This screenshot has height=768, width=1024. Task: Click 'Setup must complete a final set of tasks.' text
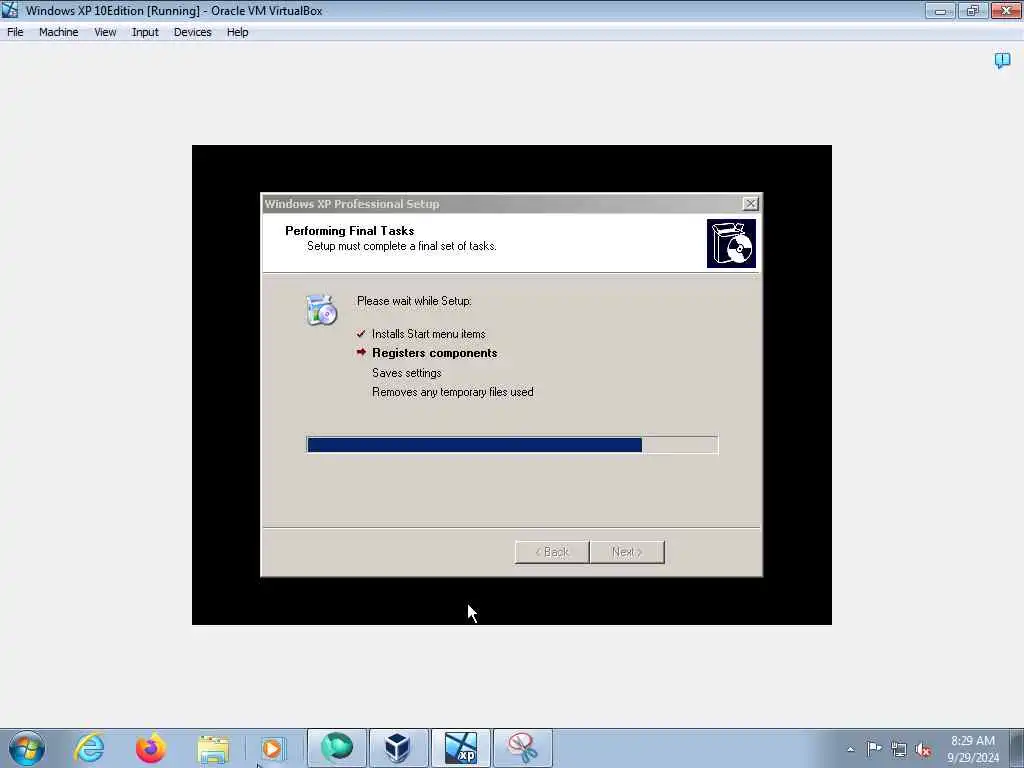click(402, 246)
